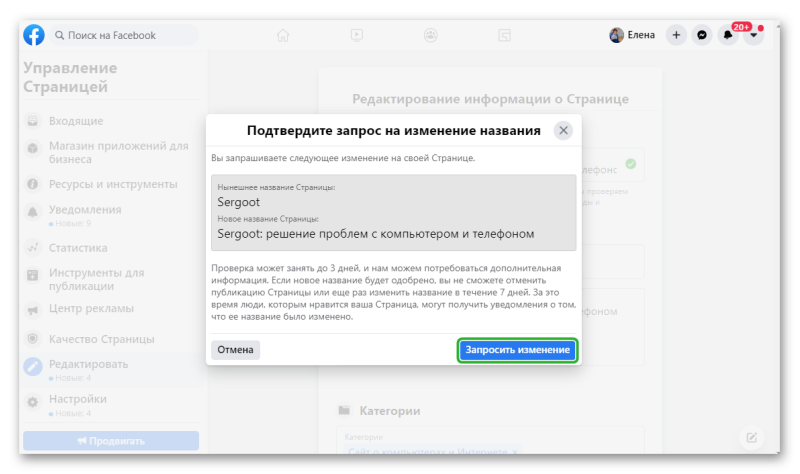Click the Входящие inbox icon

coord(33,121)
